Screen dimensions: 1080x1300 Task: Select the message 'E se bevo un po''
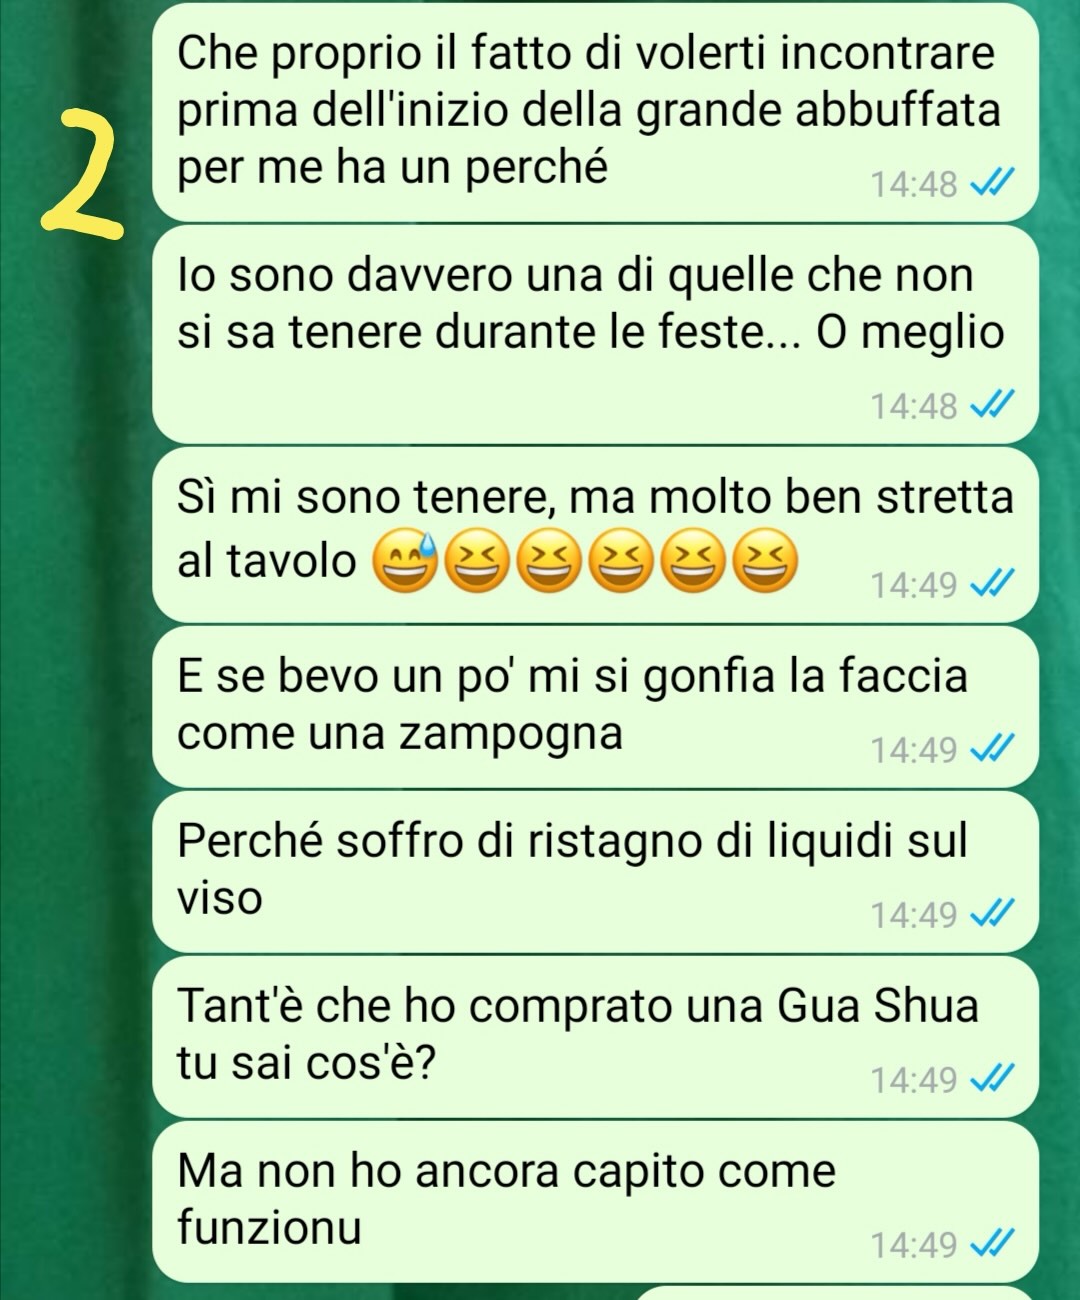pyautogui.click(x=596, y=707)
